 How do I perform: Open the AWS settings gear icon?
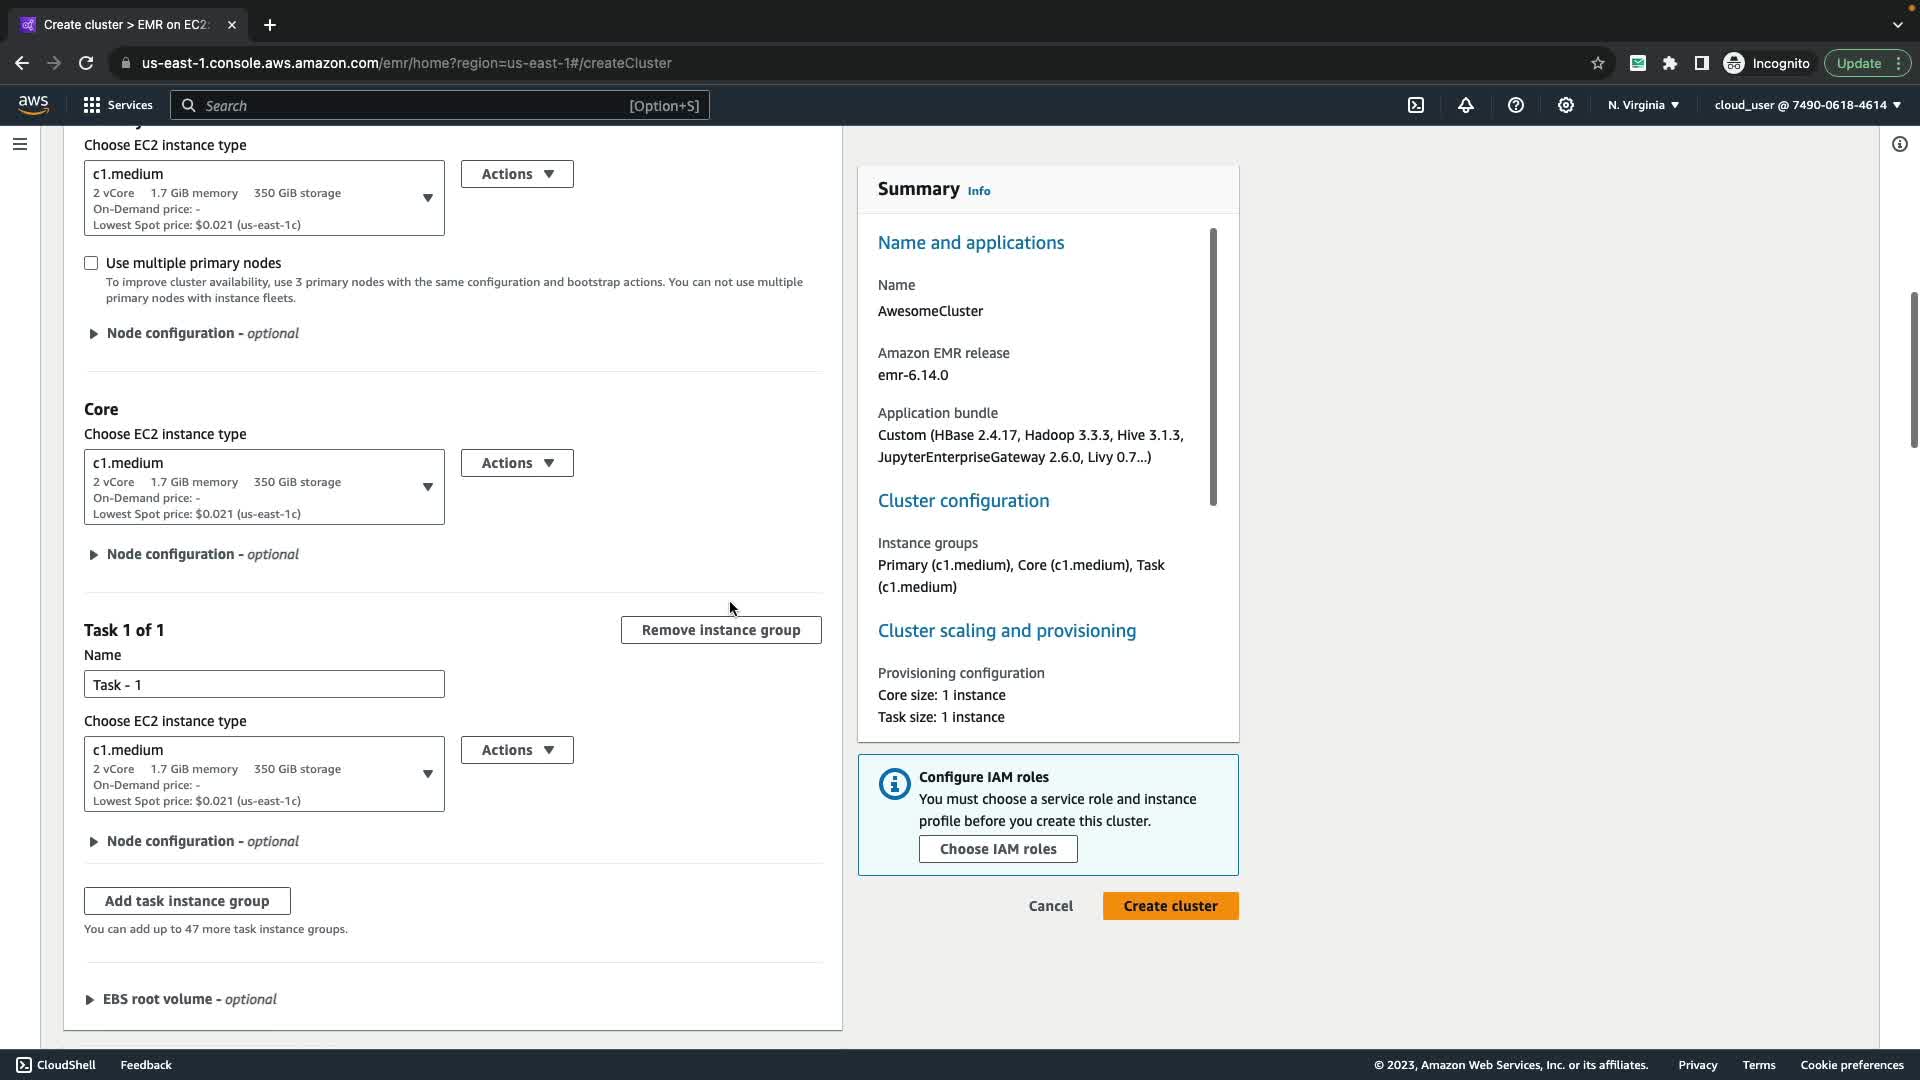(x=1566, y=105)
